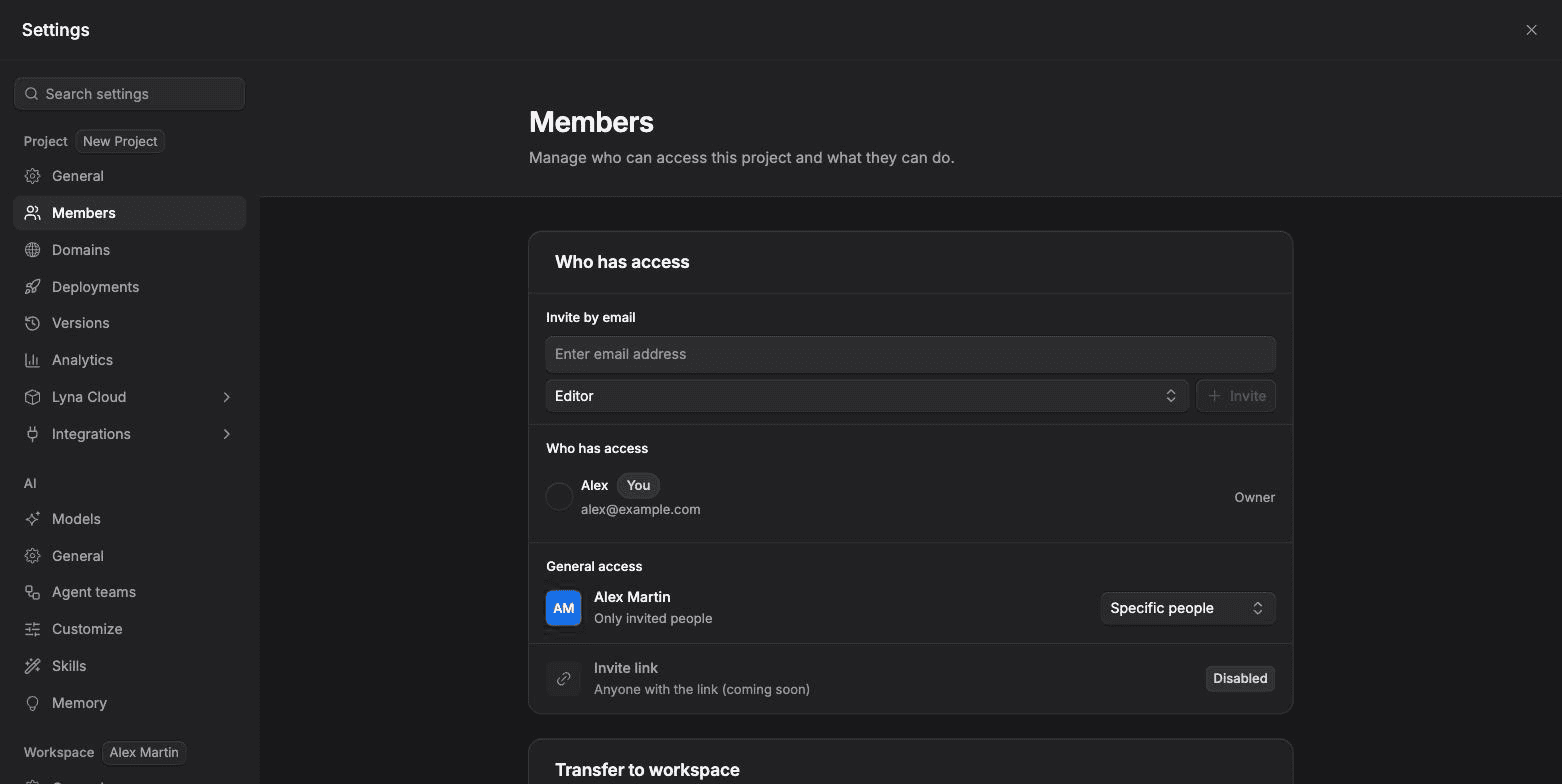Click the gear icon beside AI General
Image resolution: width=1562 pixels, height=784 pixels.
coord(32,556)
